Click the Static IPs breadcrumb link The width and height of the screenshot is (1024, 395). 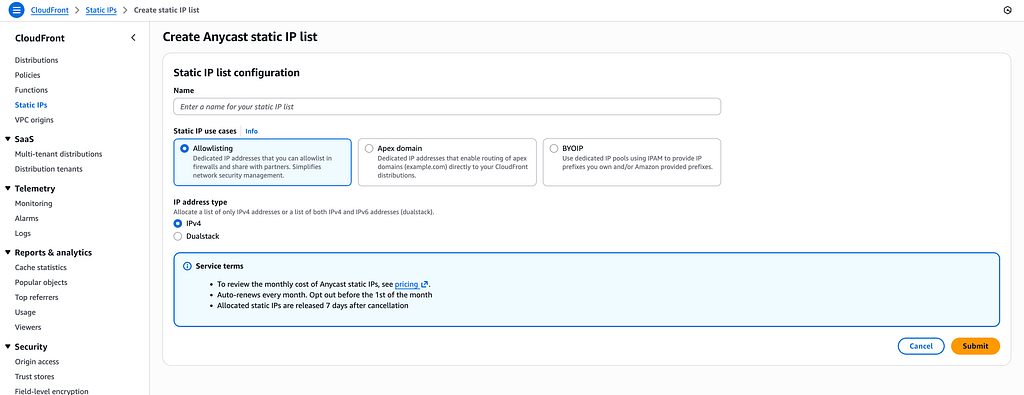pos(101,10)
